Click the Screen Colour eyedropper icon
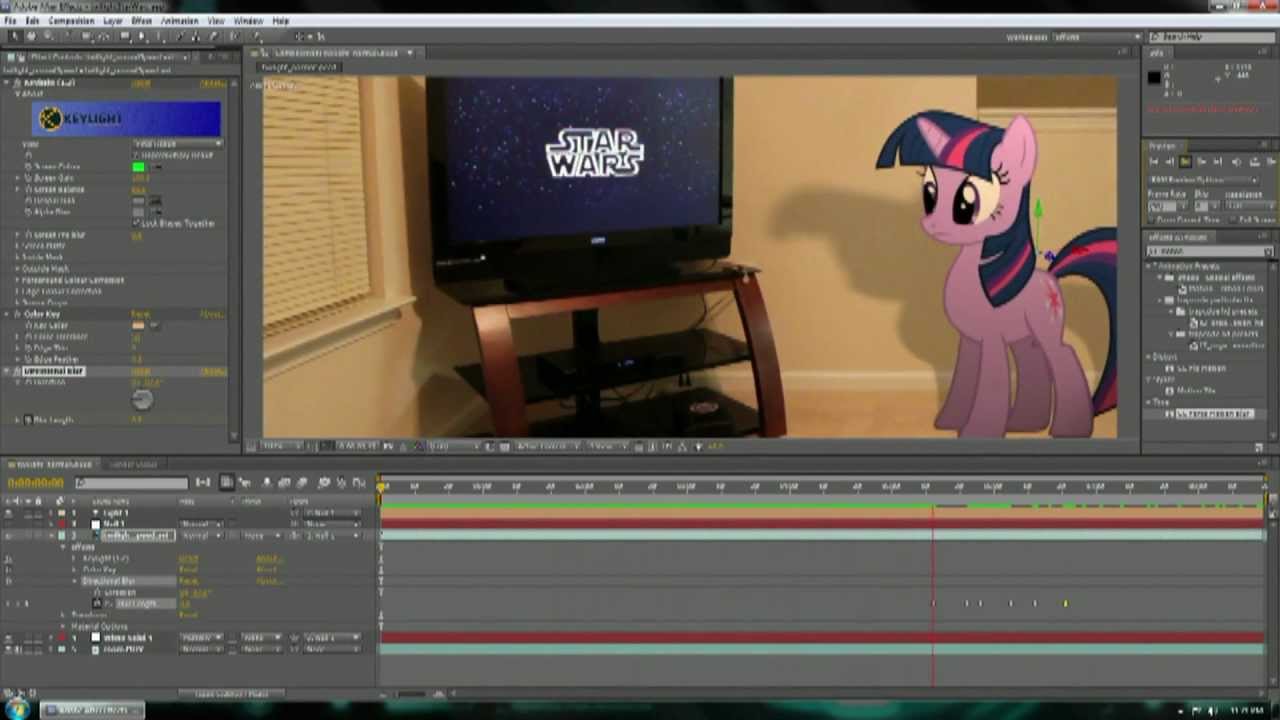The width and height of the screenshot is (1280, 720). pyautogui.click(x=156, y=167)
